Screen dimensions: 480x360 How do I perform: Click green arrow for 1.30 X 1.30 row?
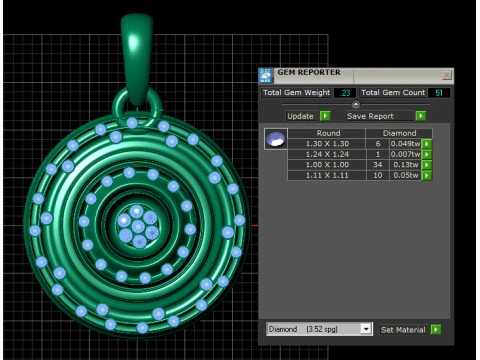tap(427, 144)
